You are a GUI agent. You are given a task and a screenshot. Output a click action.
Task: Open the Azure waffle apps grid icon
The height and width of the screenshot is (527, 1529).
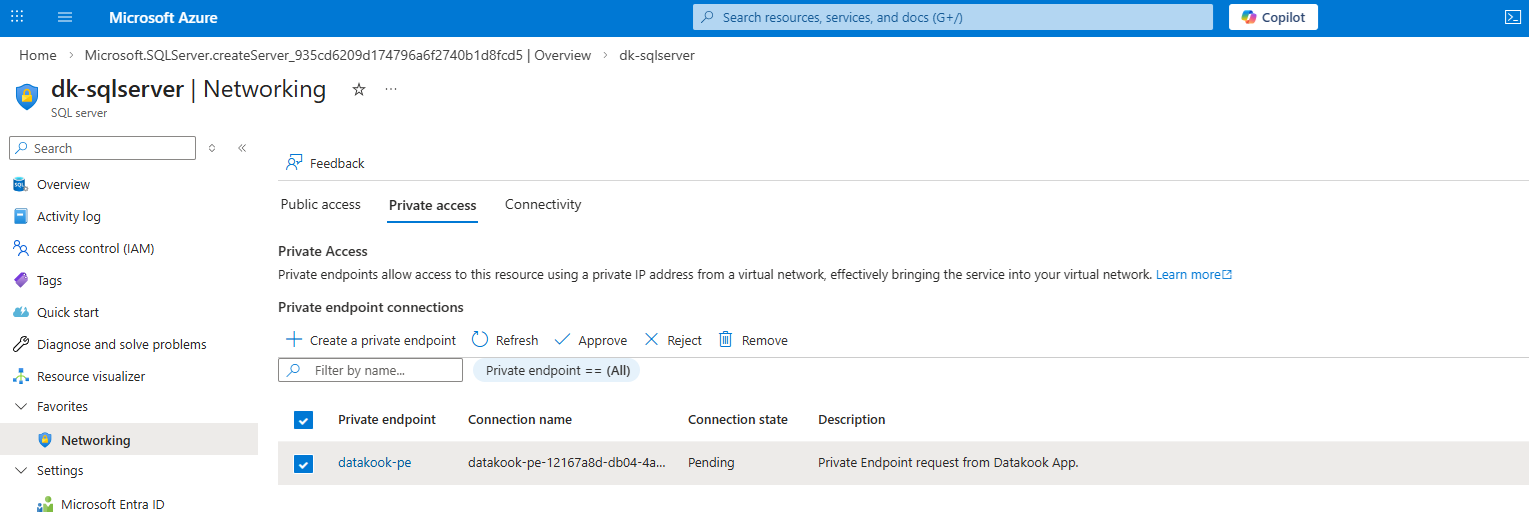(x=17, y=17)
